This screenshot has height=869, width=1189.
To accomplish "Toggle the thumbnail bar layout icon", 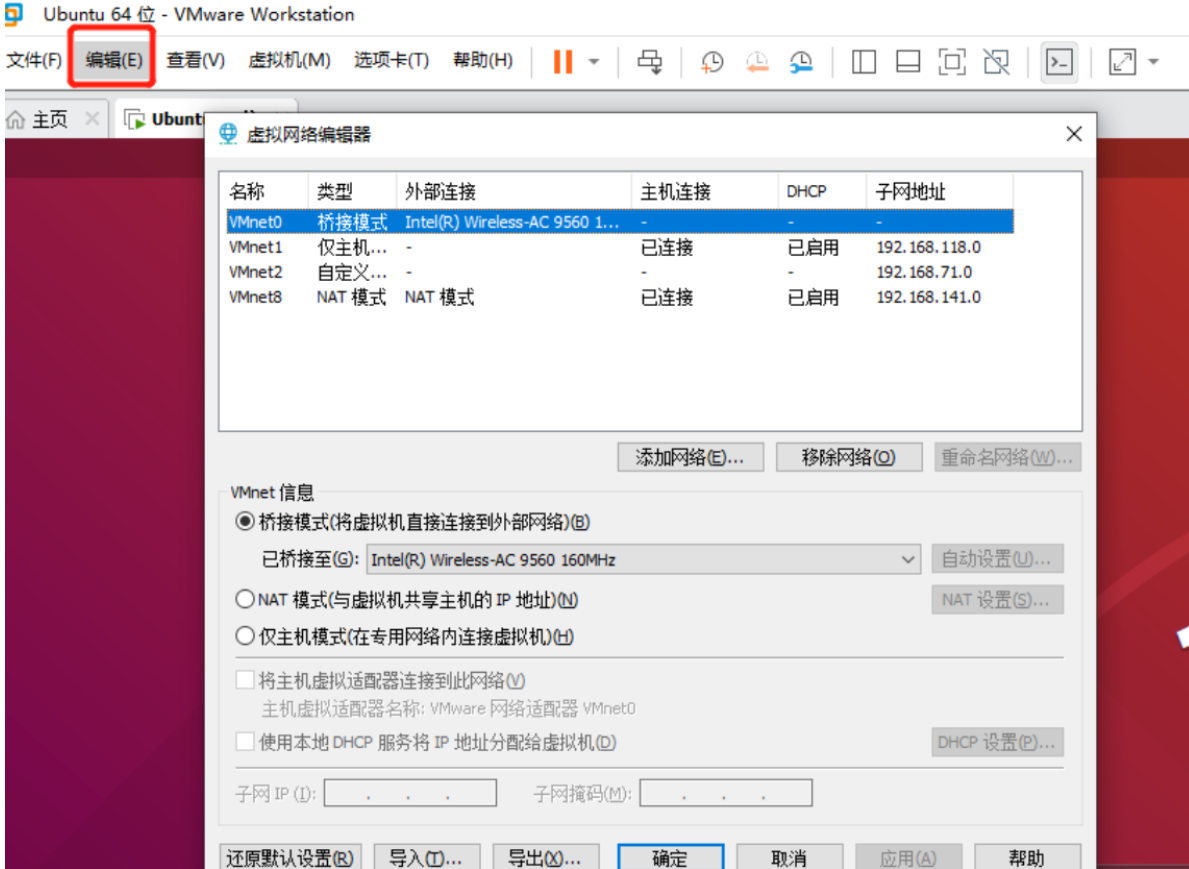I will pyautogui.click(x=908, y=61).
